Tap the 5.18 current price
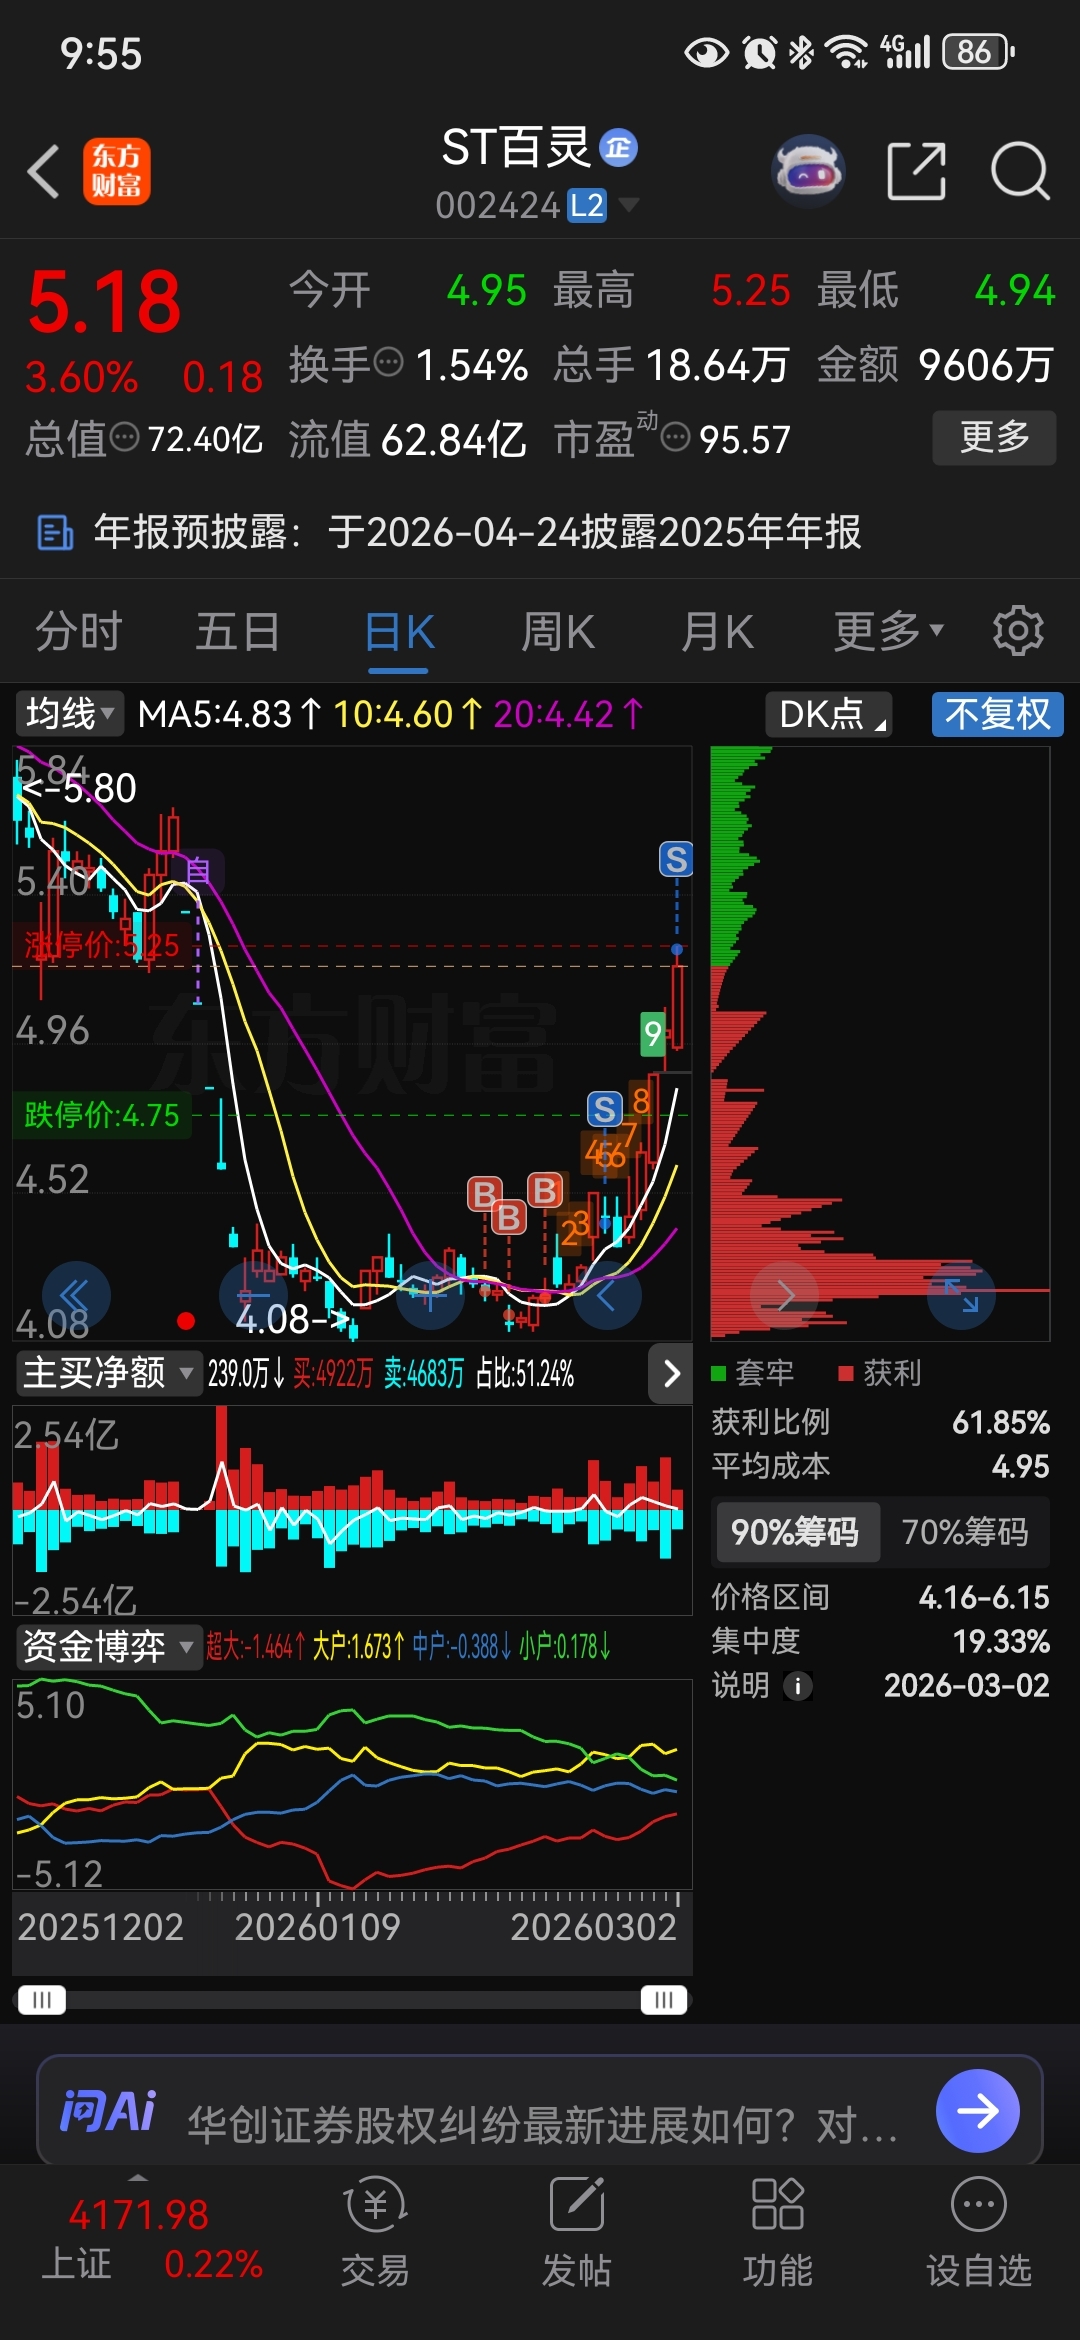Screen dimensions: 1080x2340 (x=104, y=302)
